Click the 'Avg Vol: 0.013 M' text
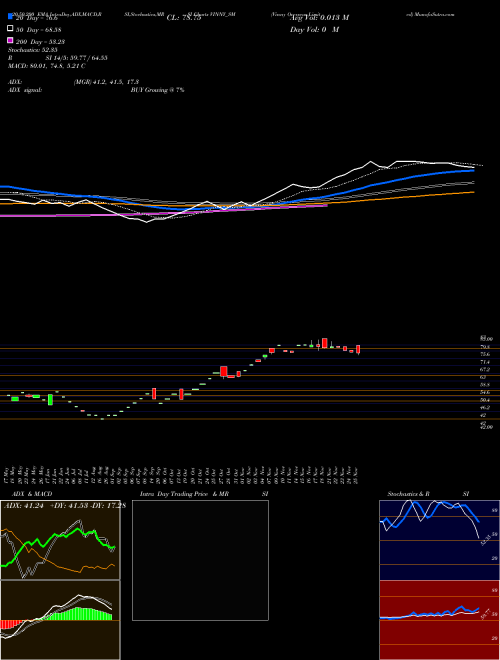This screenshot has height=660, width=500. click(x=319, y=18)
